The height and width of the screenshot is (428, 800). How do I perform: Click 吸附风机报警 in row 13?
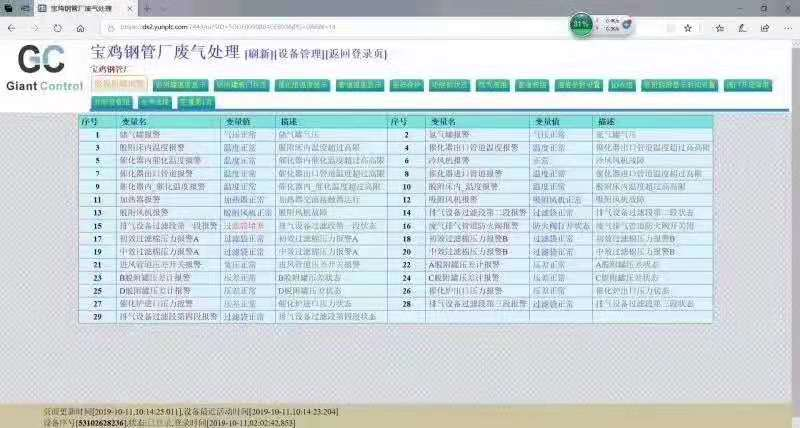(x=144, y=212)
